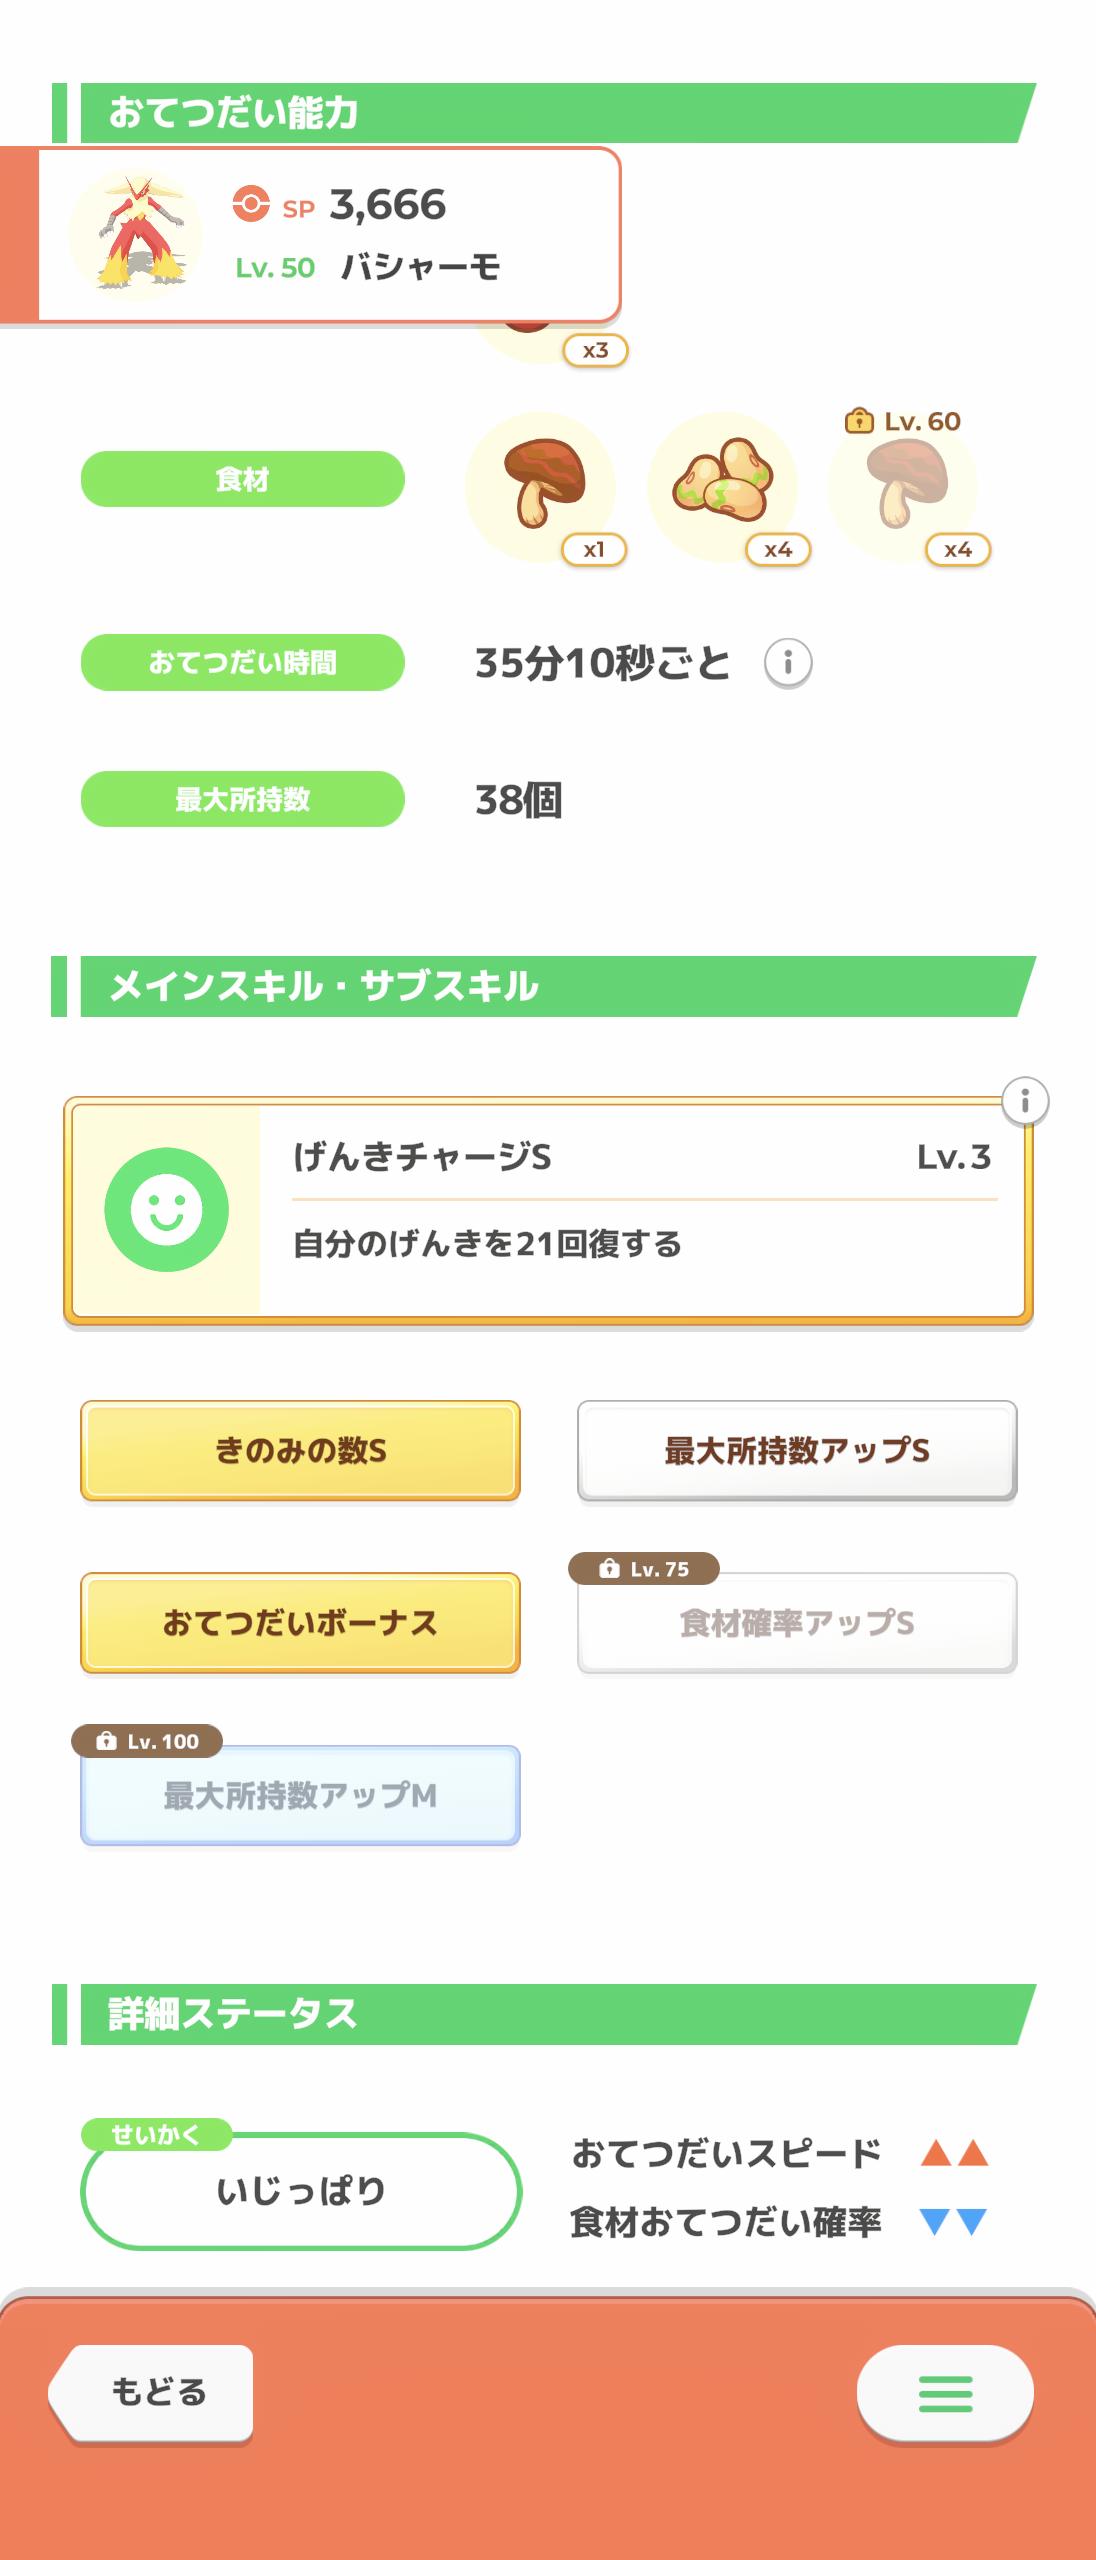The width and height of the screenshot is (1096, 2560).
Task: Select the 最大所持数アップS sub skill
Action: 797,1451
